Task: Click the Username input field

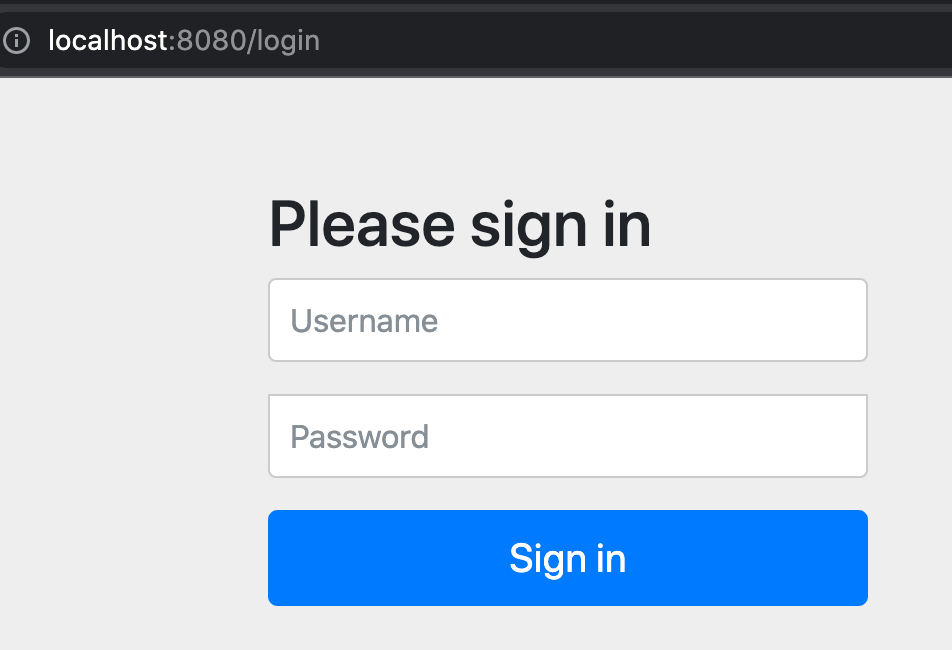Action: (x=567, y=320)
